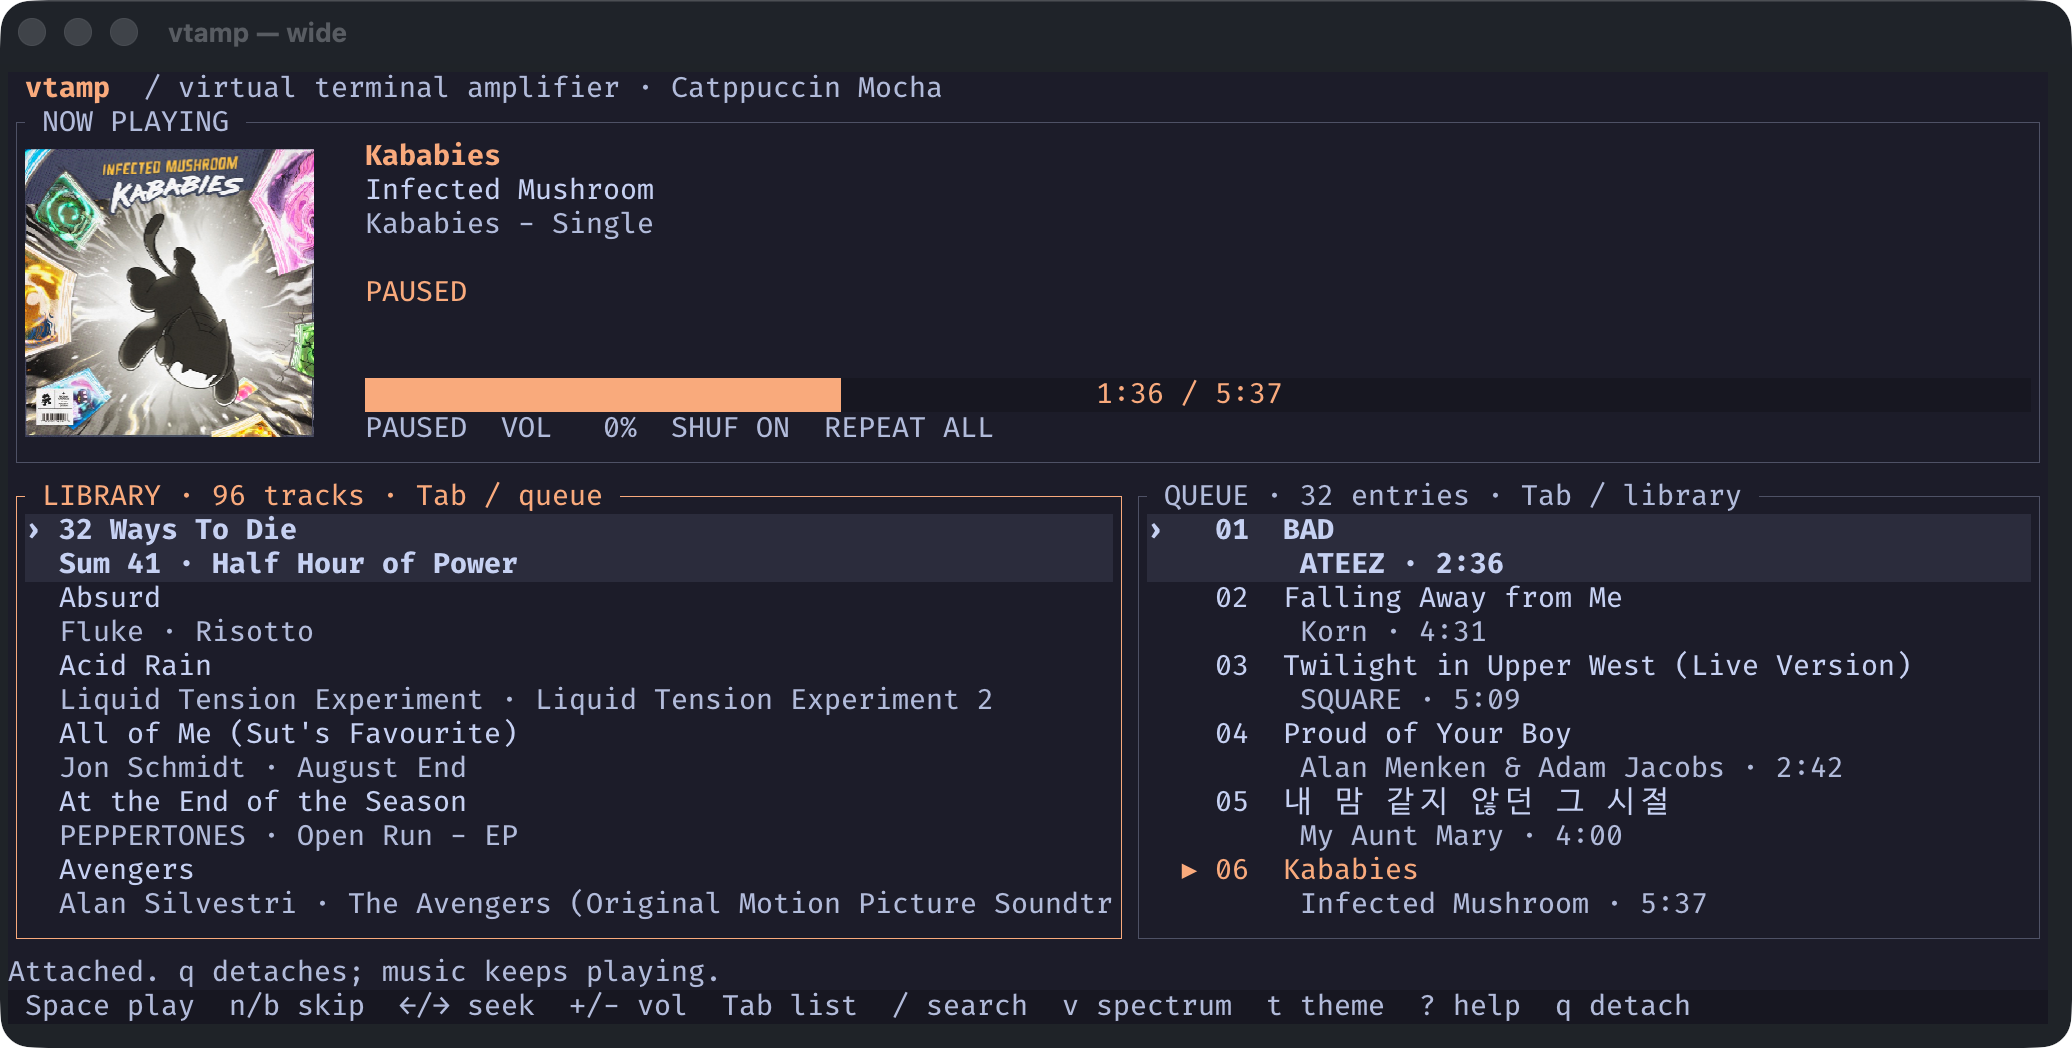Select At the End of the Season track

point(569,819)
